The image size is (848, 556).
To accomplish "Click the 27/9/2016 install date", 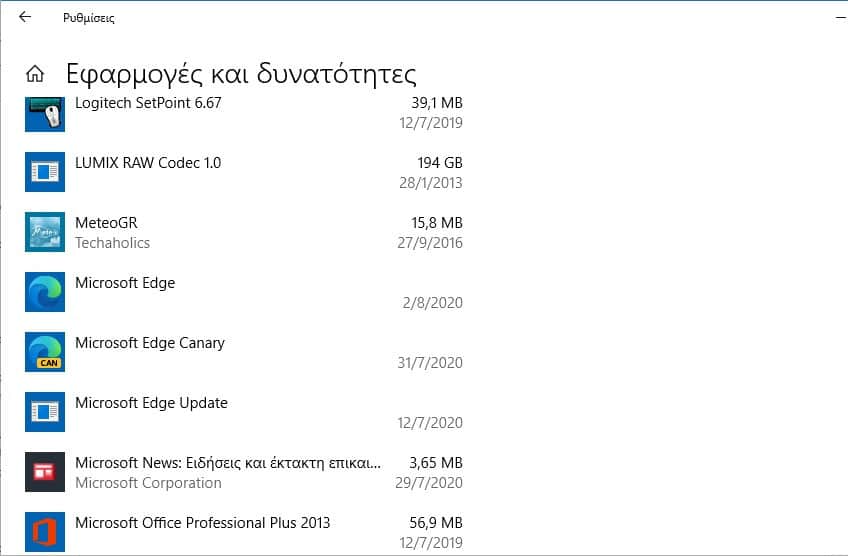I will [x=430, y=243].
